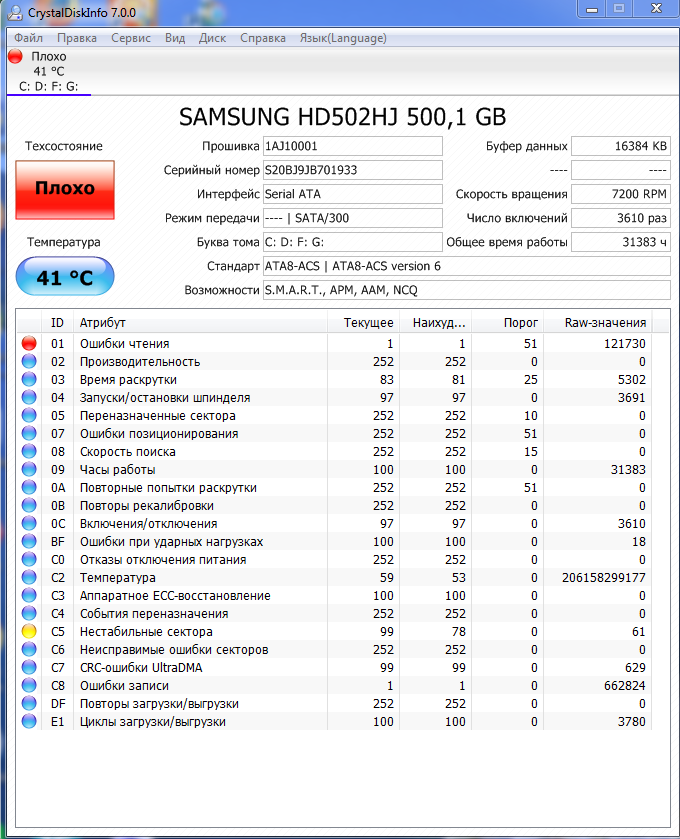Screen dimensions: 680x839
Task: Close the CrystalDiskInfo window
Action: coord(657,9)
